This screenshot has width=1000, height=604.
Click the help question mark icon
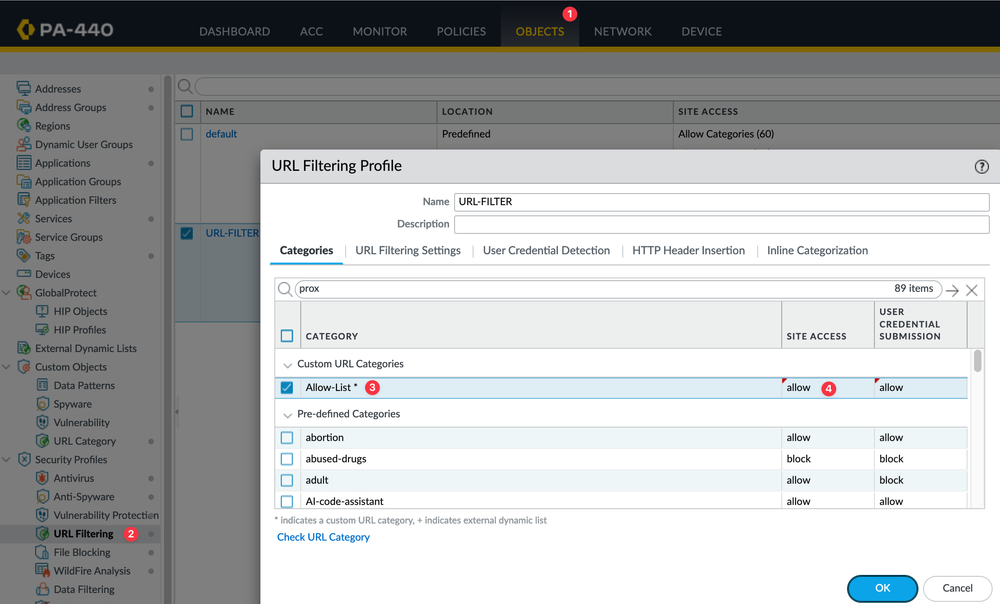[x=981, y=167]
